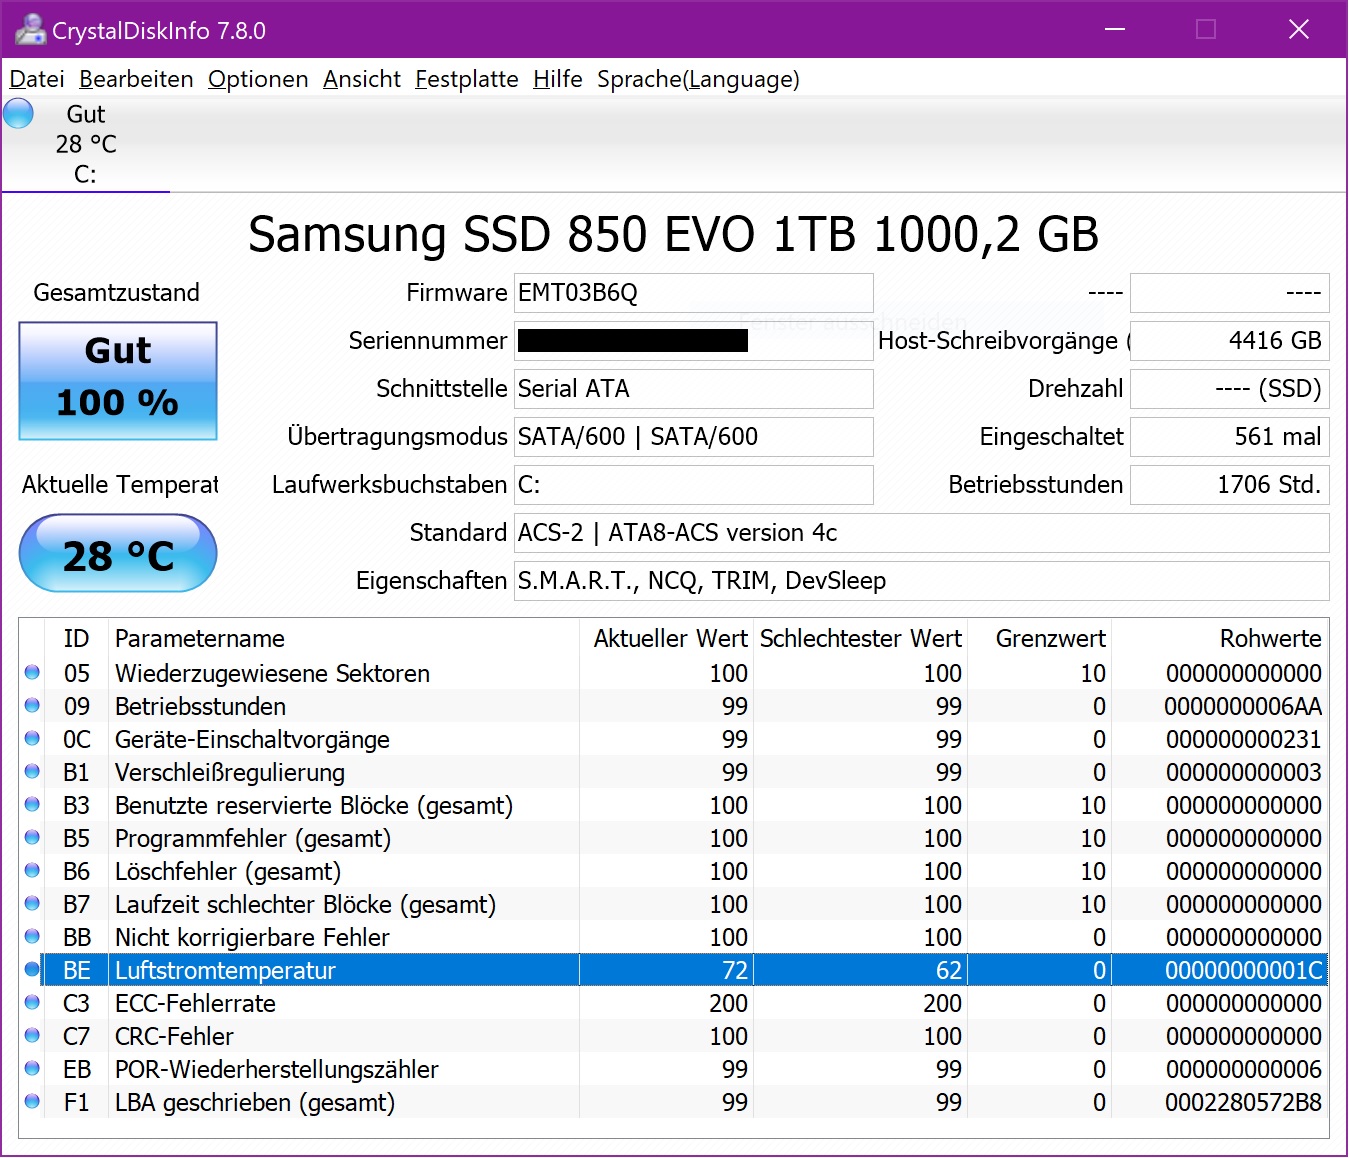1349x1158 pixels.
Task: Minimize the CrystalDiskInfo window
Action: [1115, 30]
